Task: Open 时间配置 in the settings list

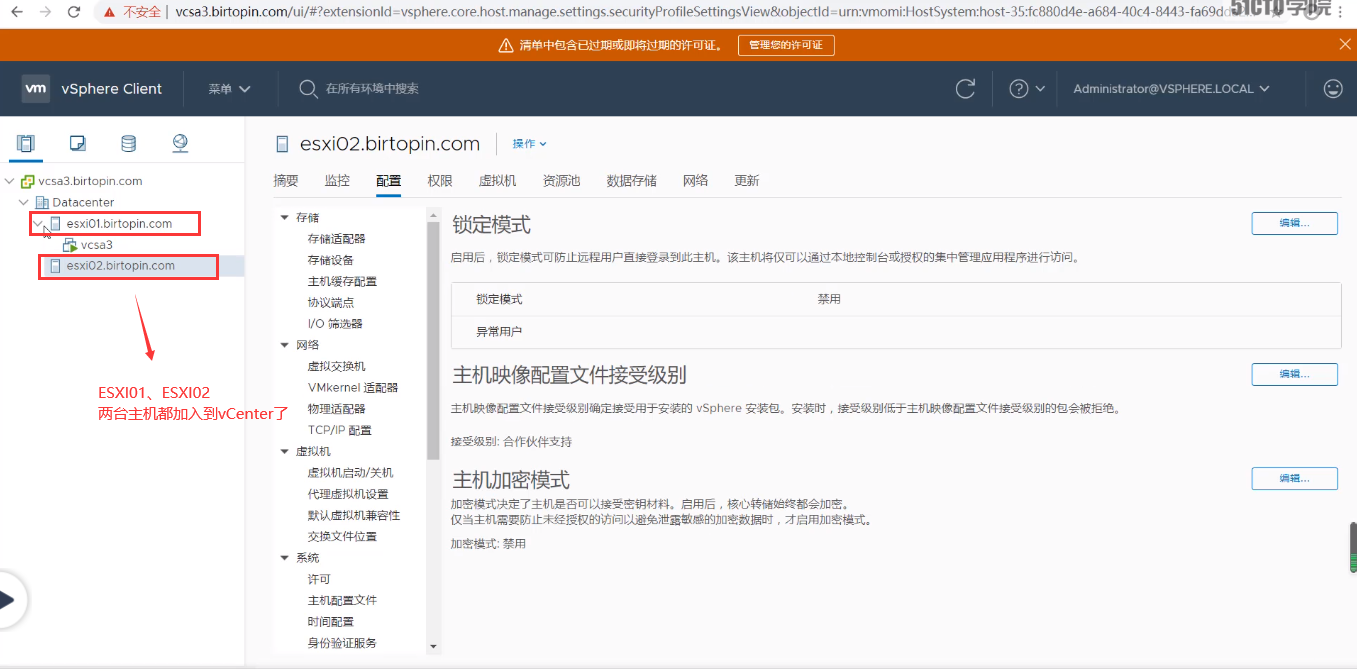Action: click(330, 621)
